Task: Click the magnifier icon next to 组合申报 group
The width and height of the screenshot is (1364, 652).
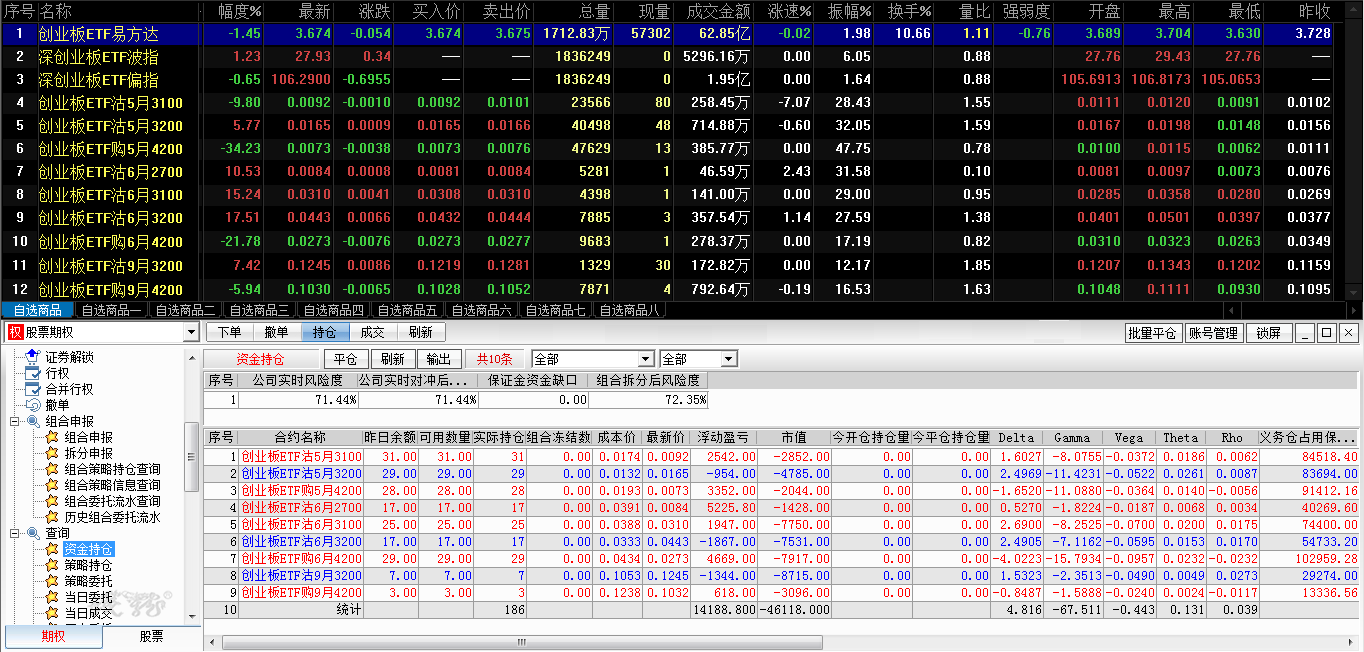Action: tap(33, 421)
